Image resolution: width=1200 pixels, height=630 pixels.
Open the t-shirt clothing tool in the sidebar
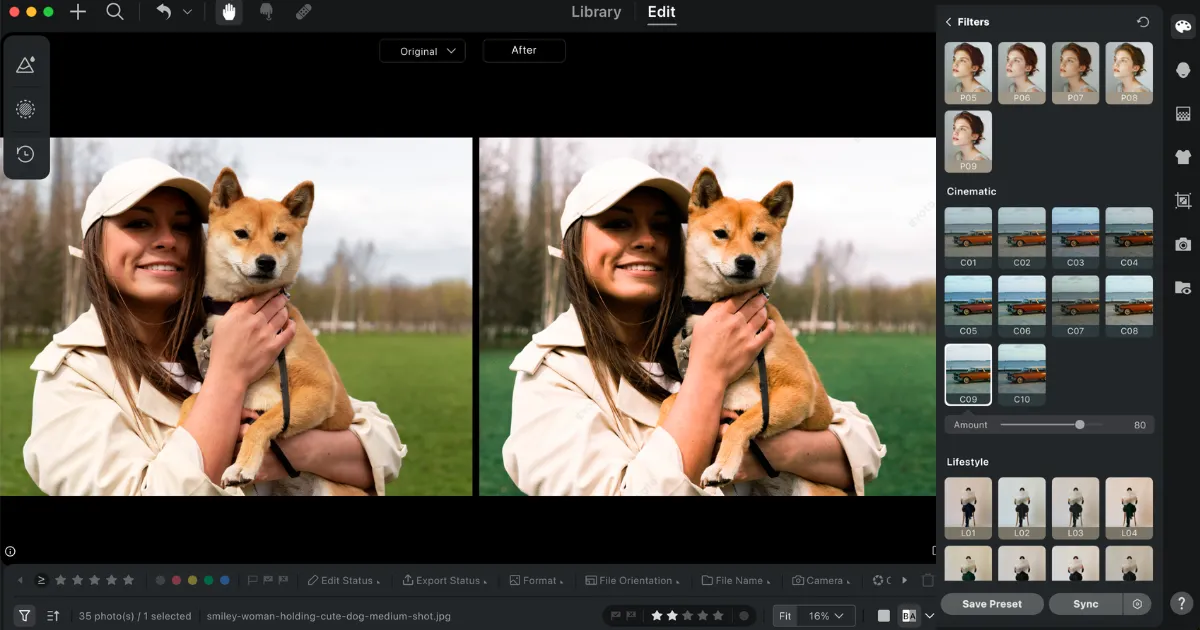click(1183, 157)
